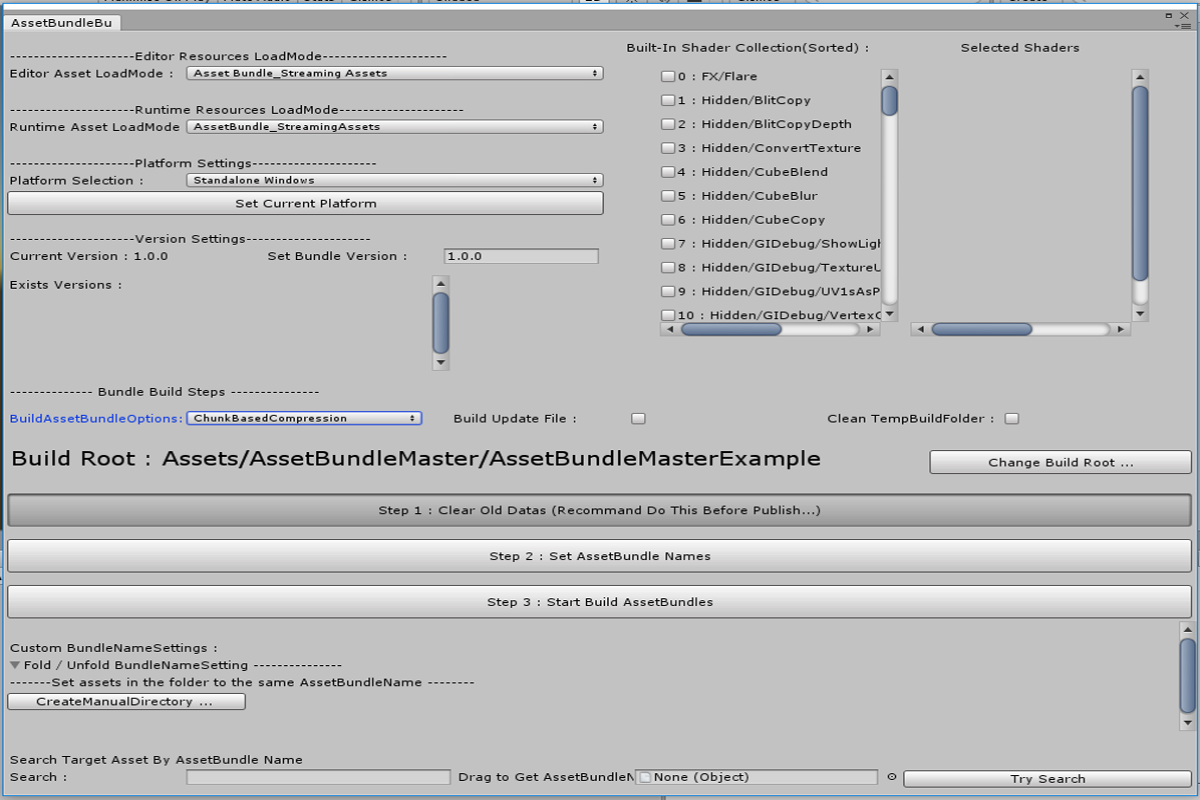Viewport: 1200px width, 800px height.
Task: Click right arrow of Selected Shaders horizontal scrollbar
Action: [1122, 329]
